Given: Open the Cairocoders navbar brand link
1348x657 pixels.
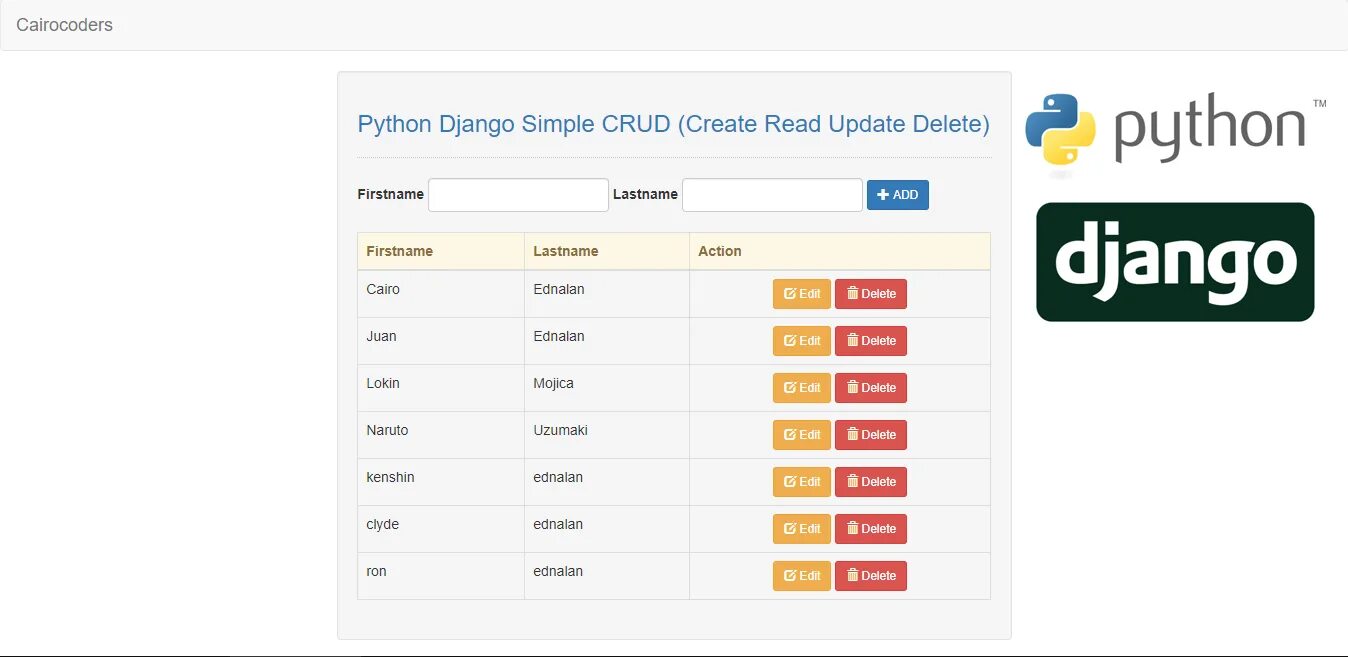Looking at the screenshot, I should tap(64, 25).
